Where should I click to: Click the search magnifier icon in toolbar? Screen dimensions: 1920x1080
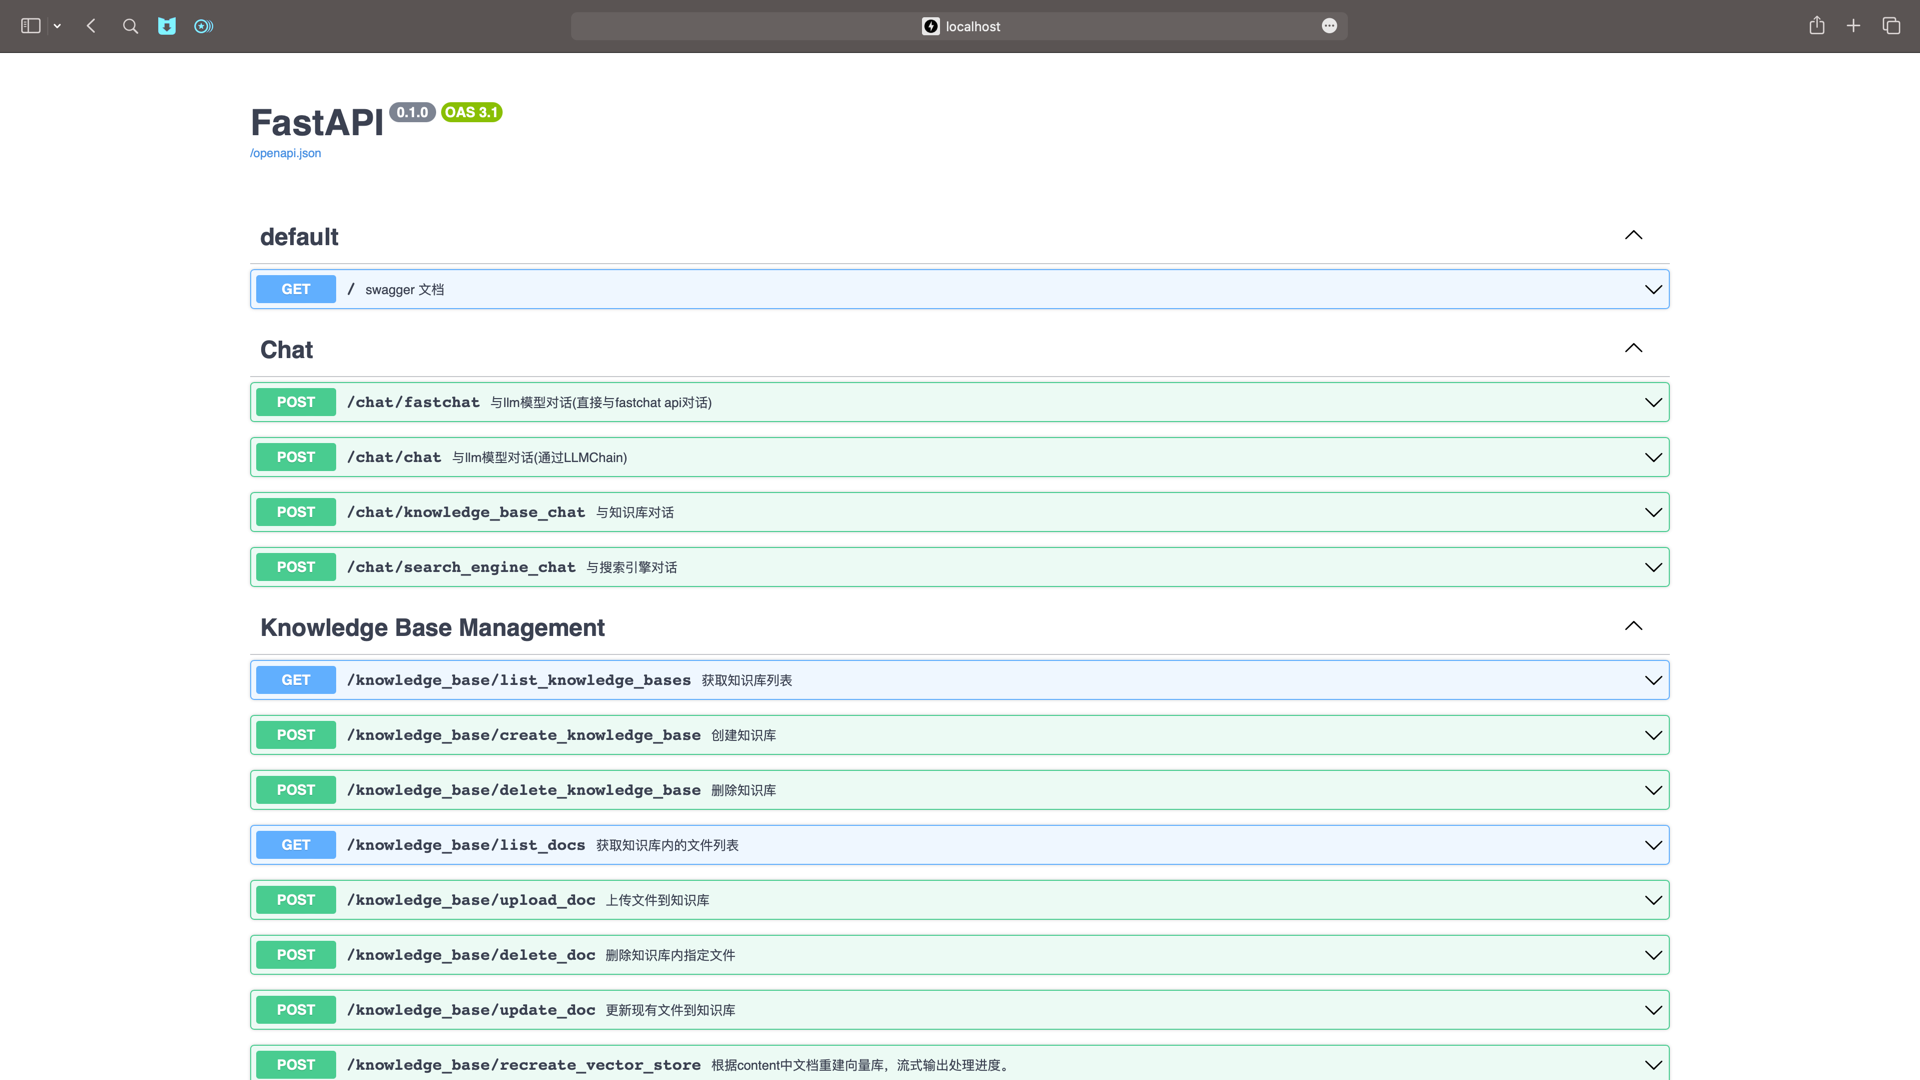coord(130,26)
